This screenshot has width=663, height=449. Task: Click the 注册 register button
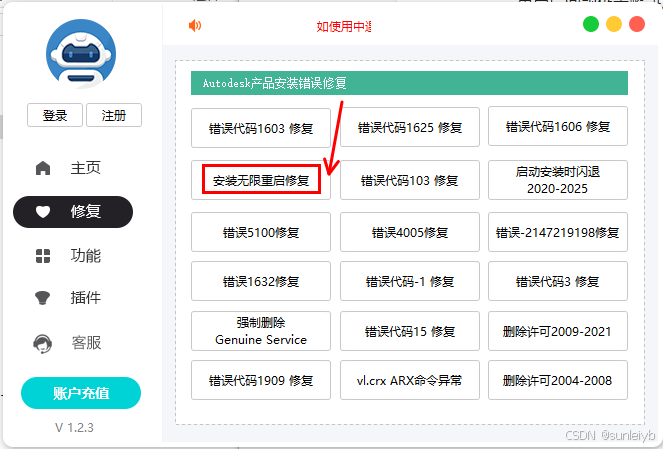click(x=114, y=115)
